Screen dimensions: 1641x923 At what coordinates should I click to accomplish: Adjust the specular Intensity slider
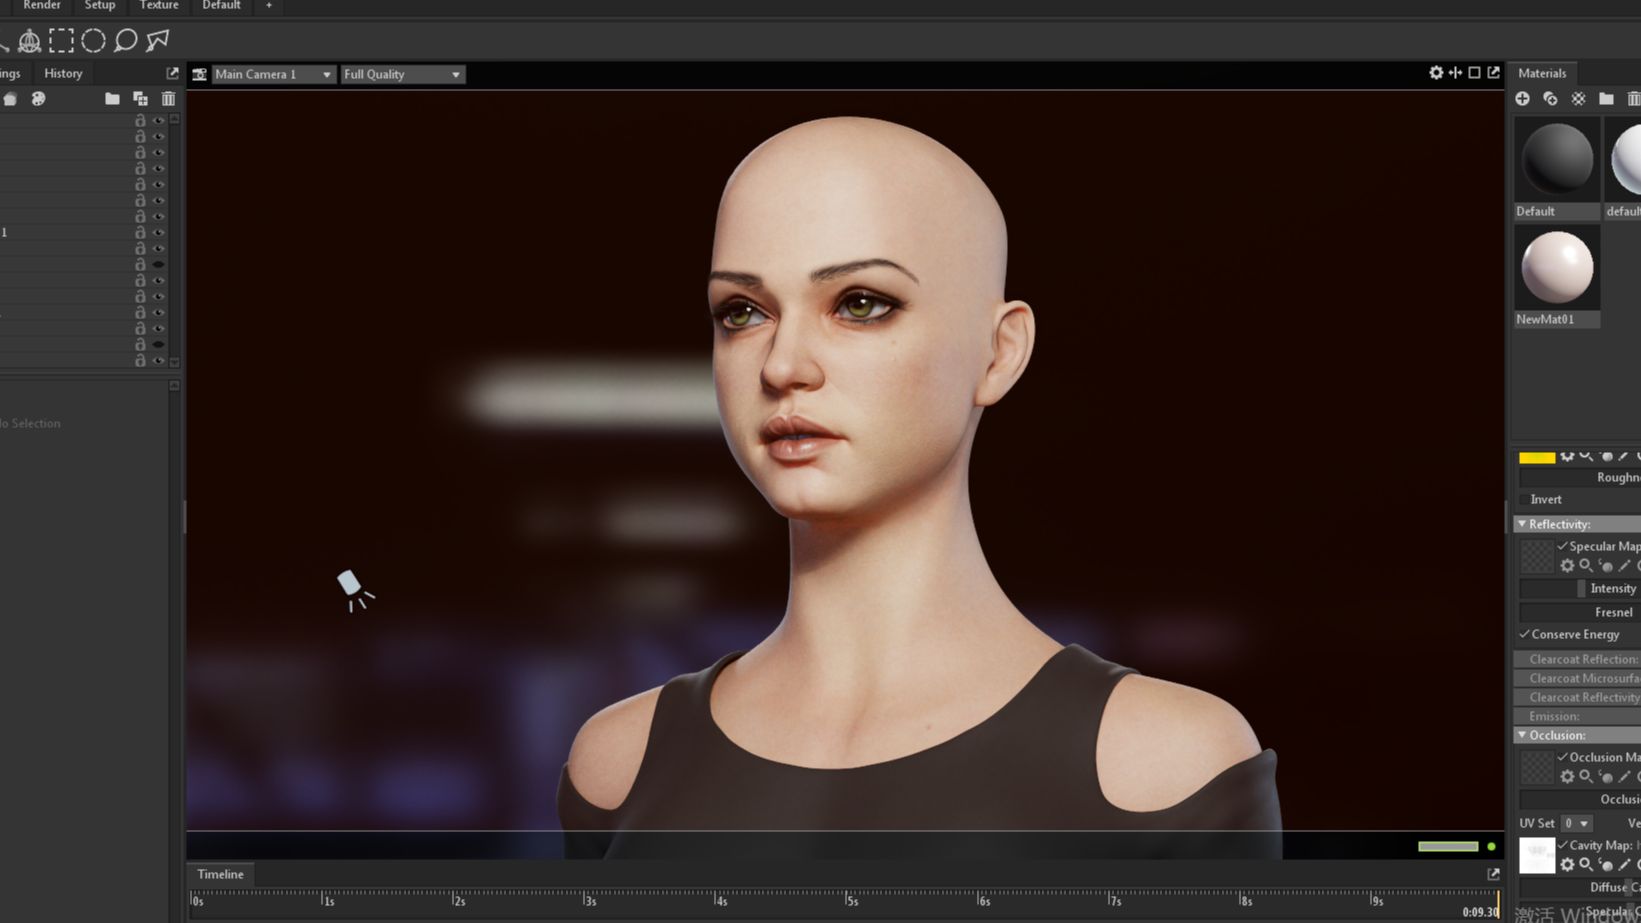click(1580, 588)
